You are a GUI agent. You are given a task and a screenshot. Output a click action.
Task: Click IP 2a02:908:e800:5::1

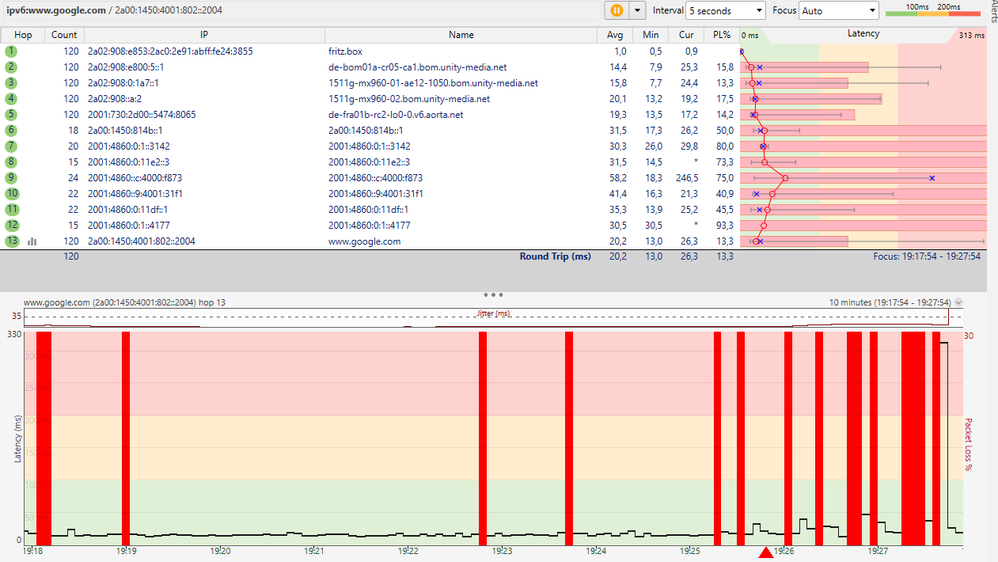point(125,67)
